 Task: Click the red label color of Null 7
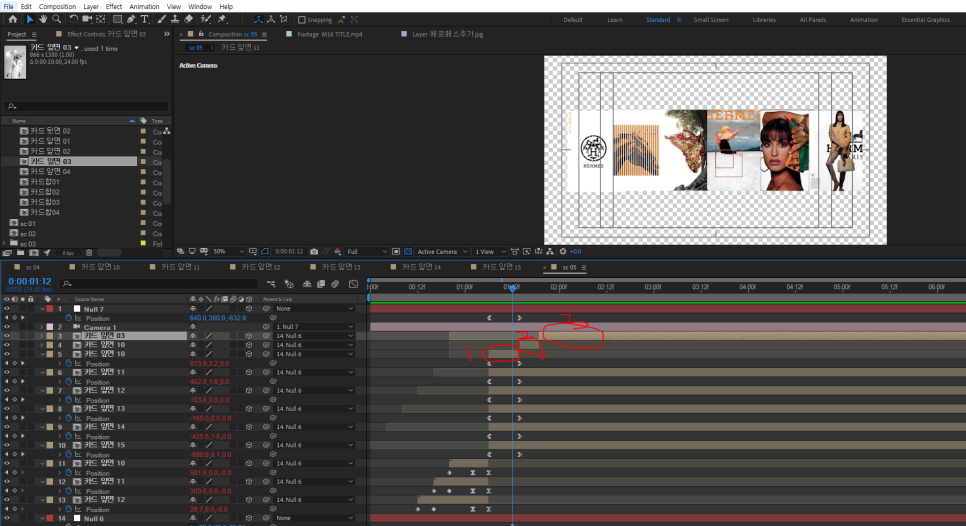coord(50,309)
